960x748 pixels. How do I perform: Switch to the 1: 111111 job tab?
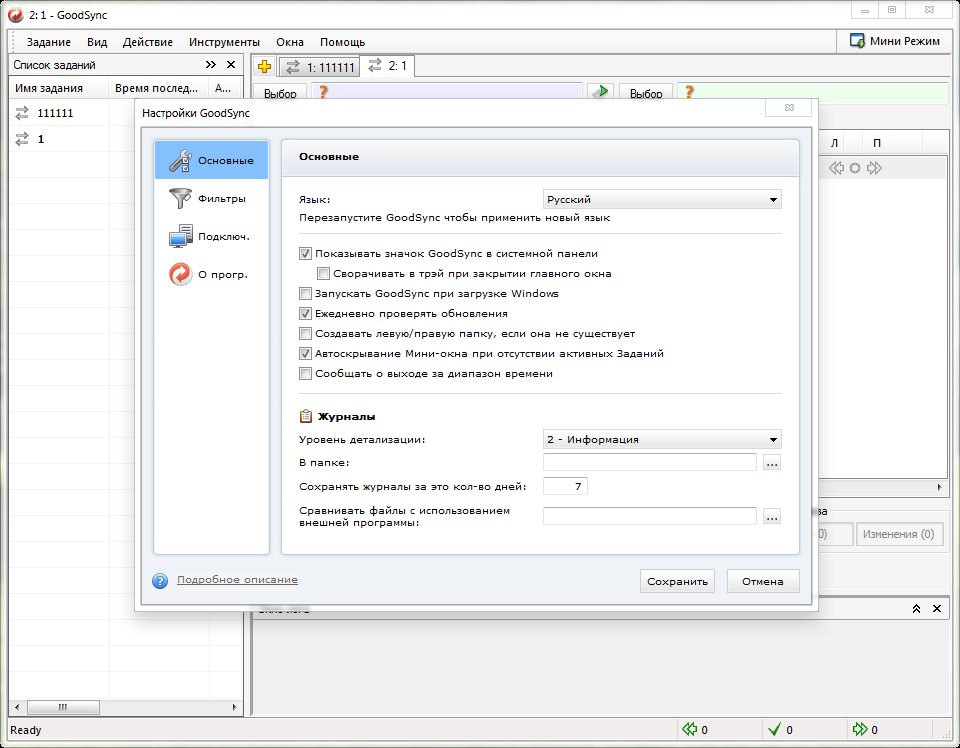(319, 67)
